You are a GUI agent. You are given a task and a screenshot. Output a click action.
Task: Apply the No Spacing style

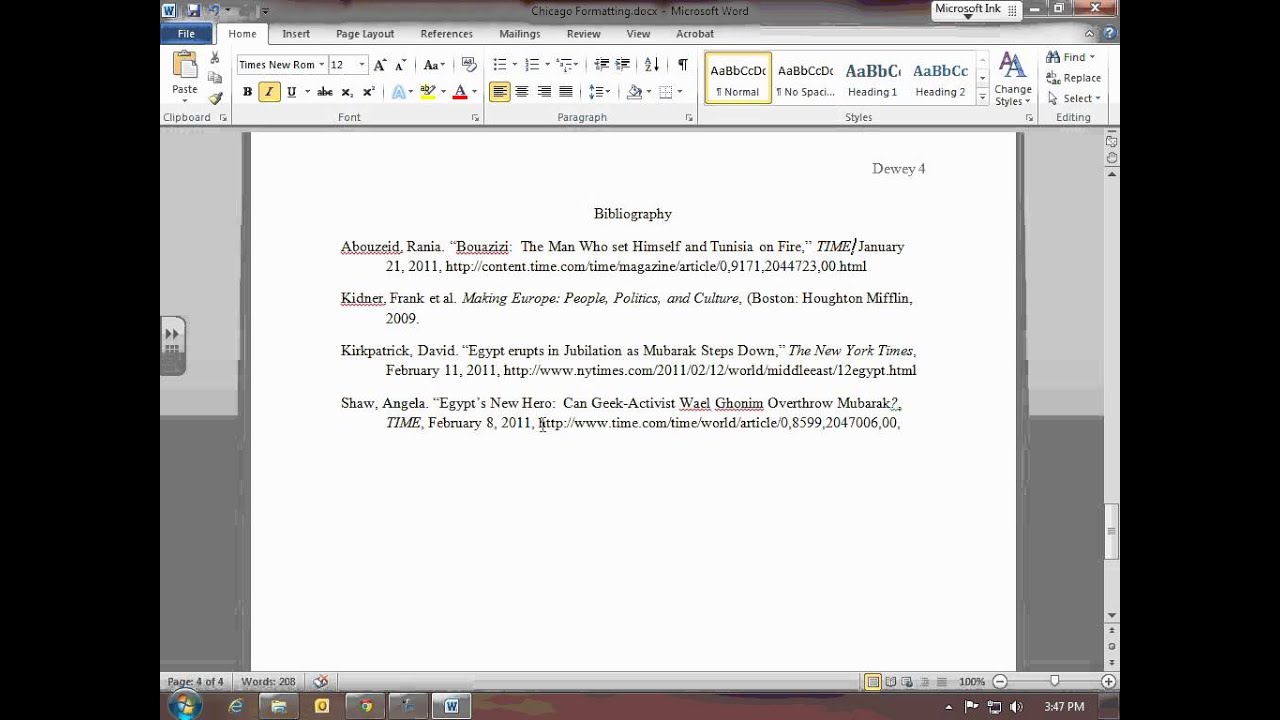pyautogui.click(x=805, y=78)
